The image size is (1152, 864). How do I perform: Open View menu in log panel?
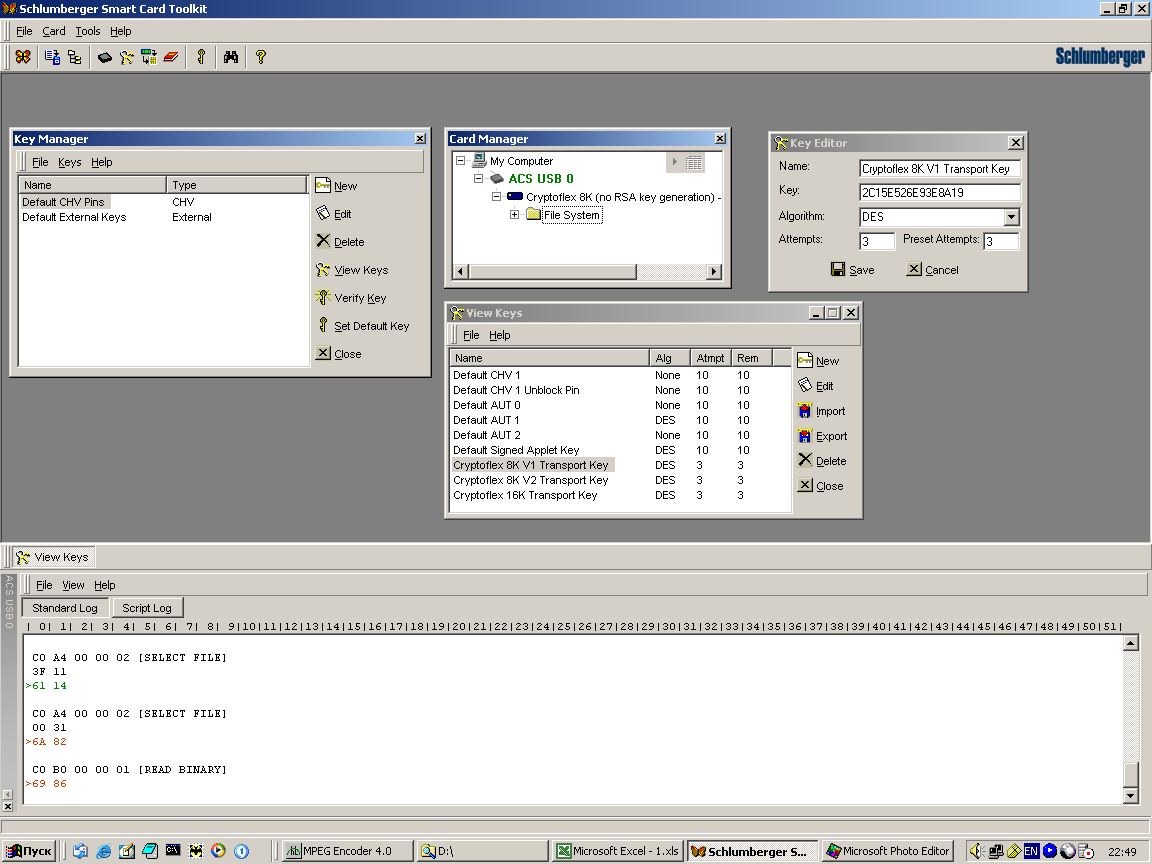[73, 585]
